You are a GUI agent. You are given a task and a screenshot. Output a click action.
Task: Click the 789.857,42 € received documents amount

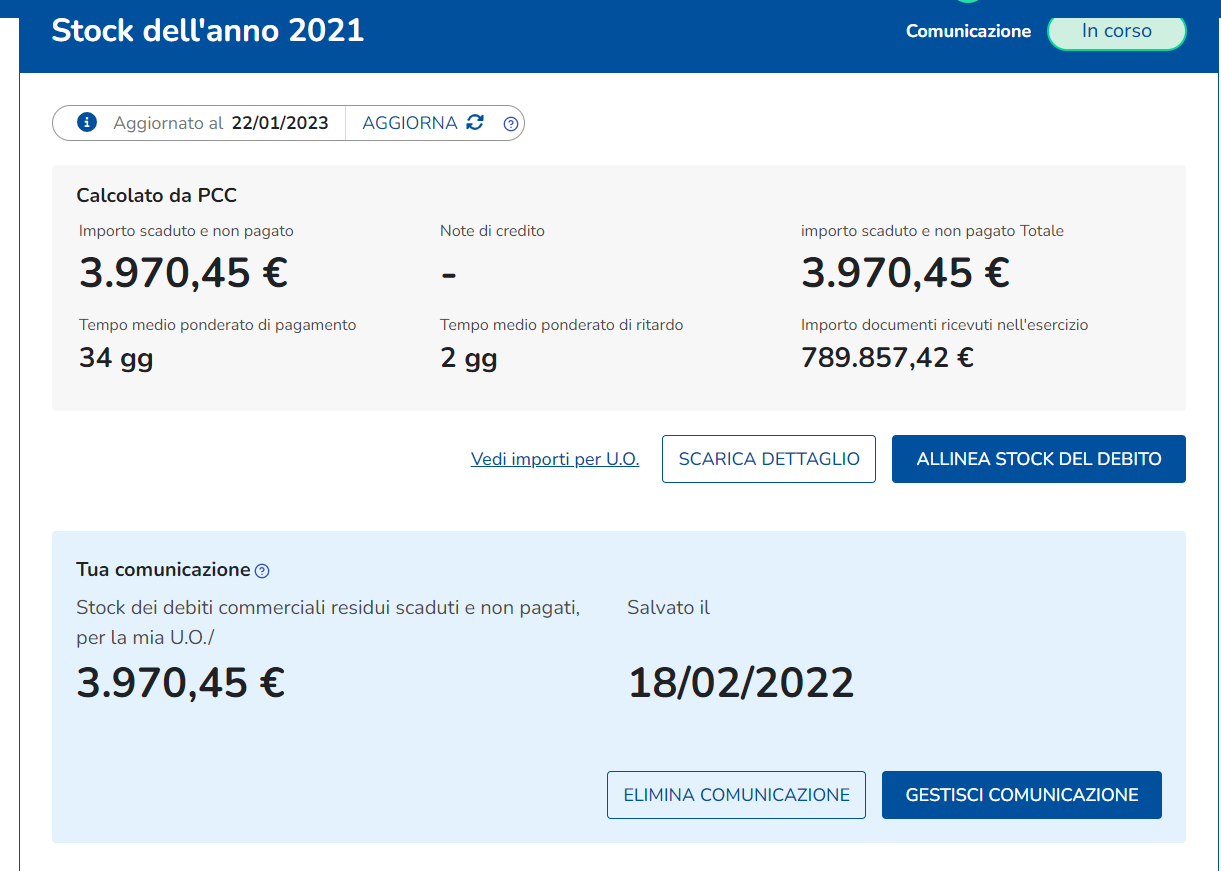coord(887,357)
